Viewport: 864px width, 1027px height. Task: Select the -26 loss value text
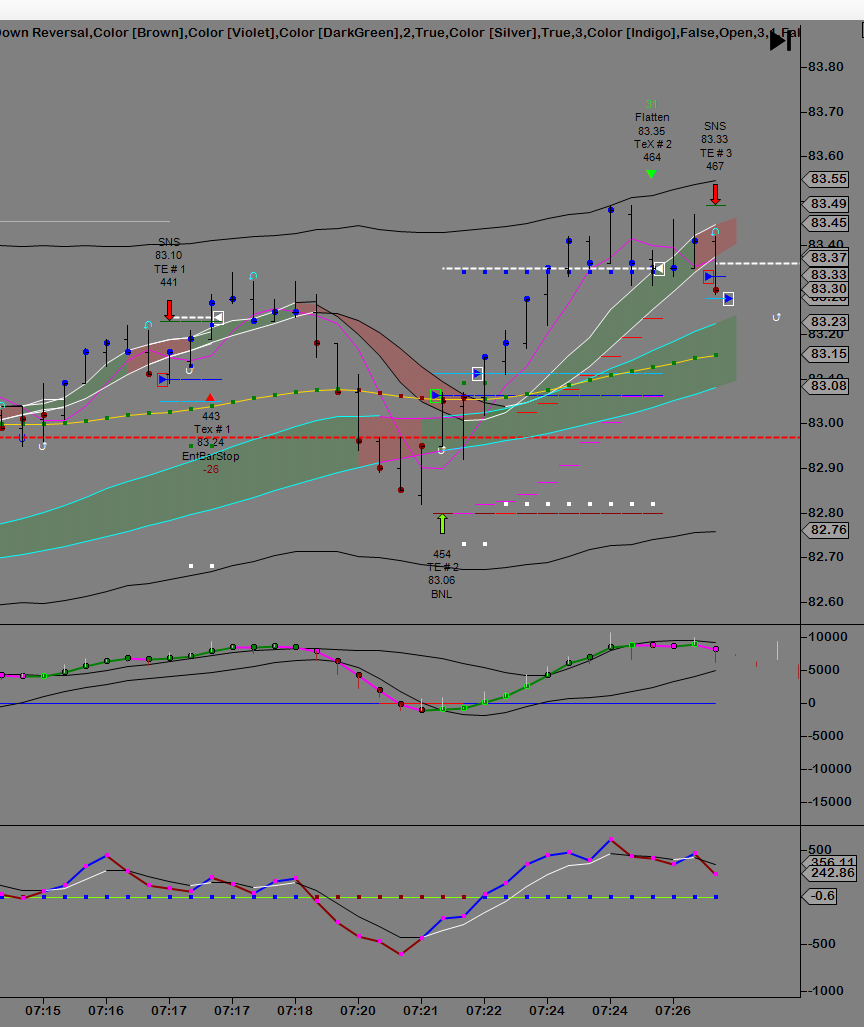pos(210,470)
